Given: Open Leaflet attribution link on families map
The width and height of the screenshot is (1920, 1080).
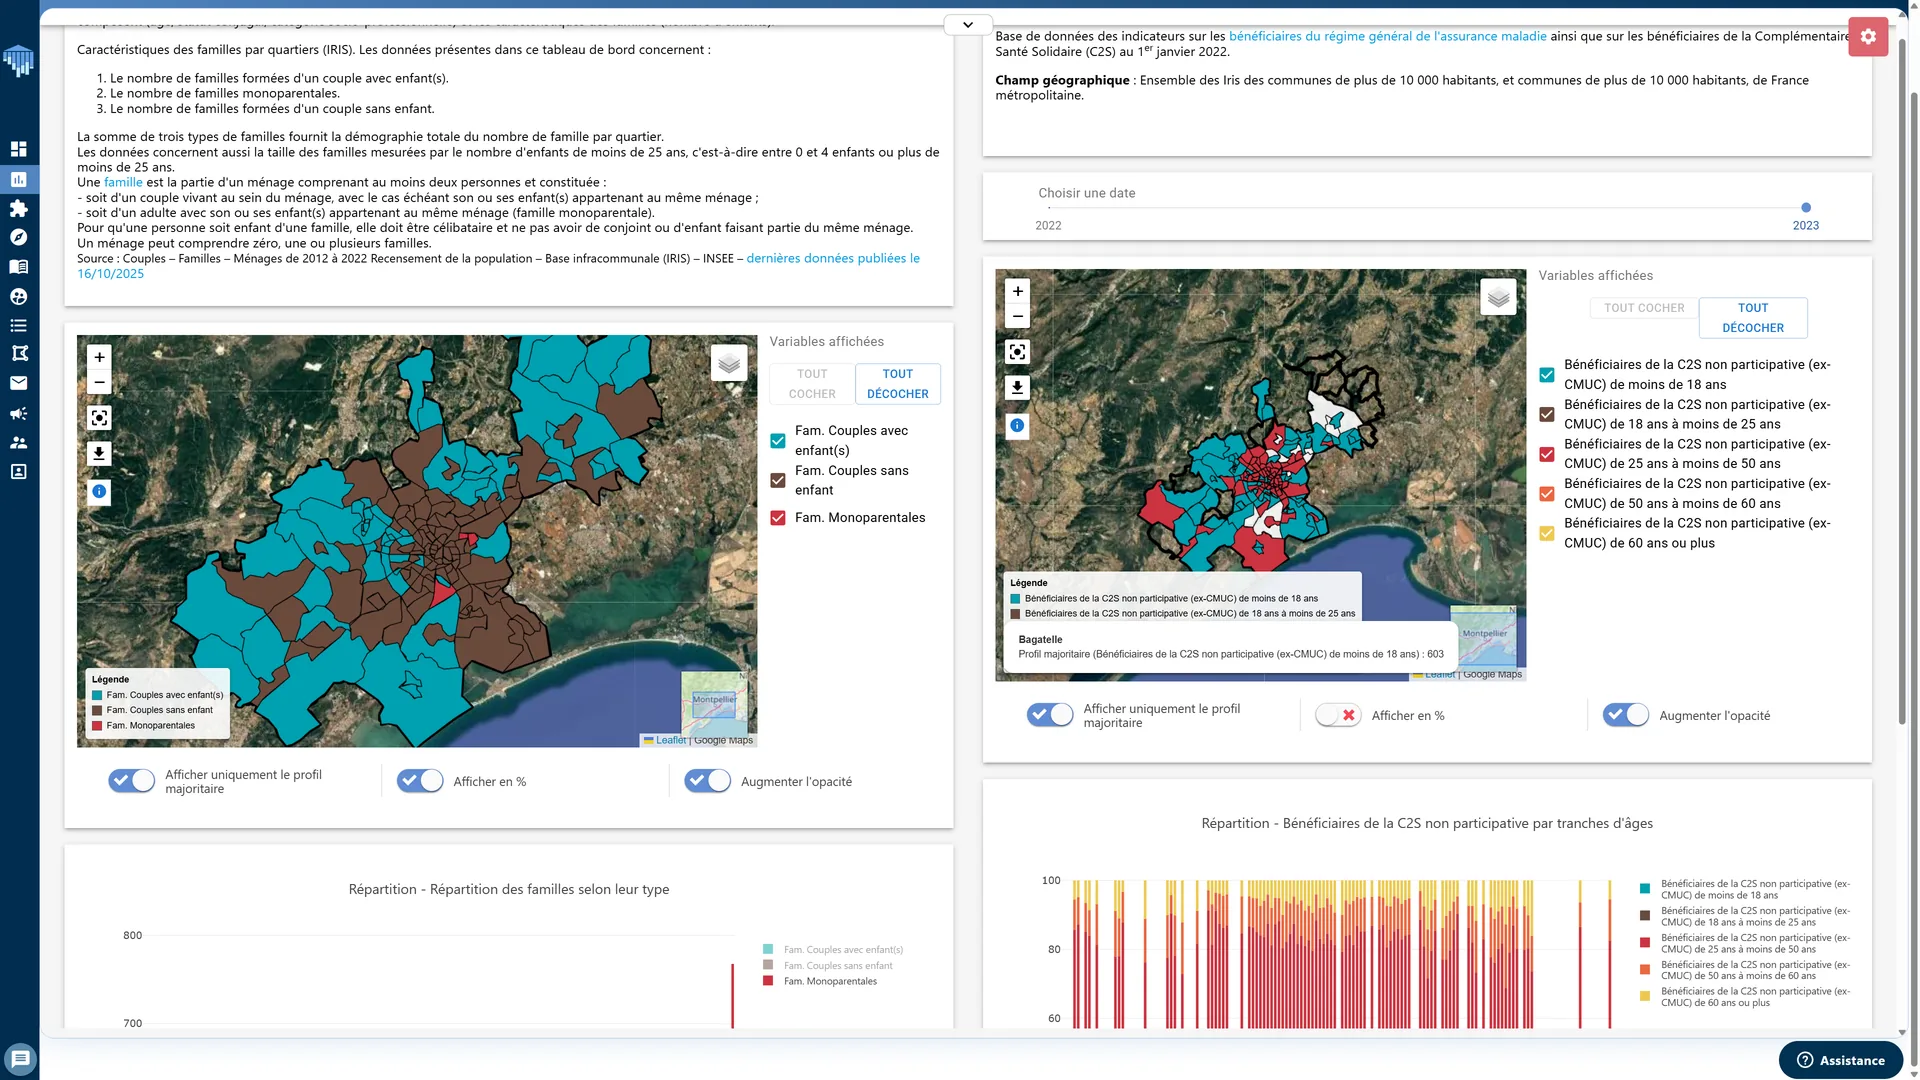Looking at the screenshot, I should (x=670, y=741).
